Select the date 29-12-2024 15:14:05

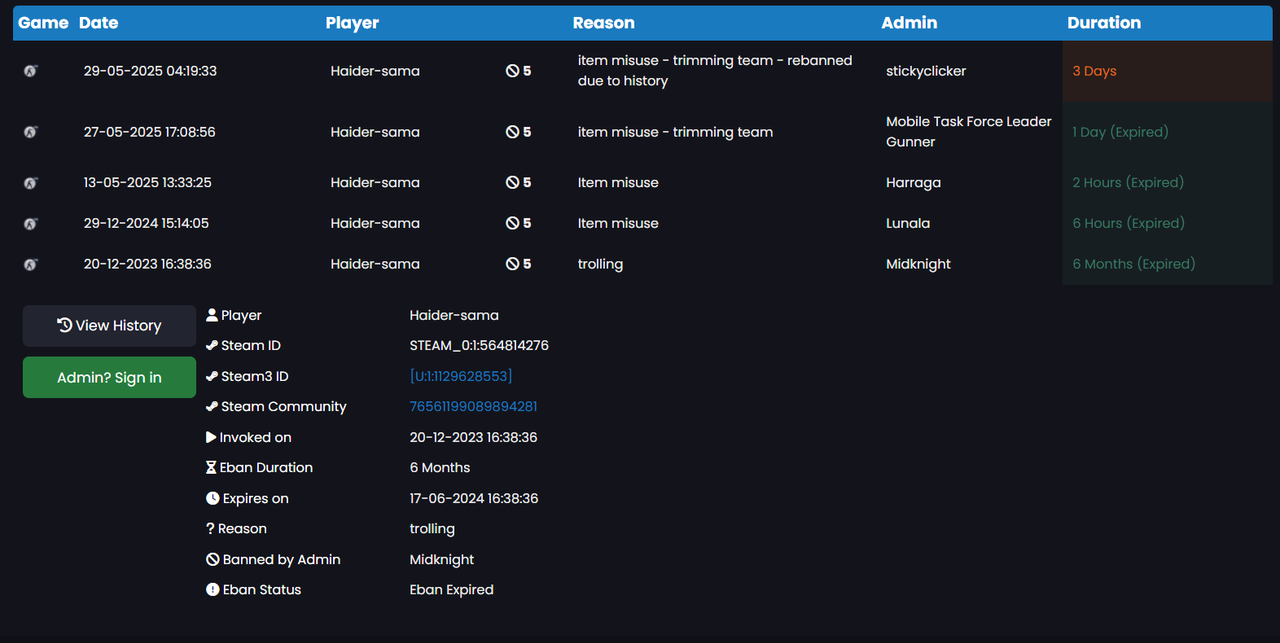[x=146, y=223]
